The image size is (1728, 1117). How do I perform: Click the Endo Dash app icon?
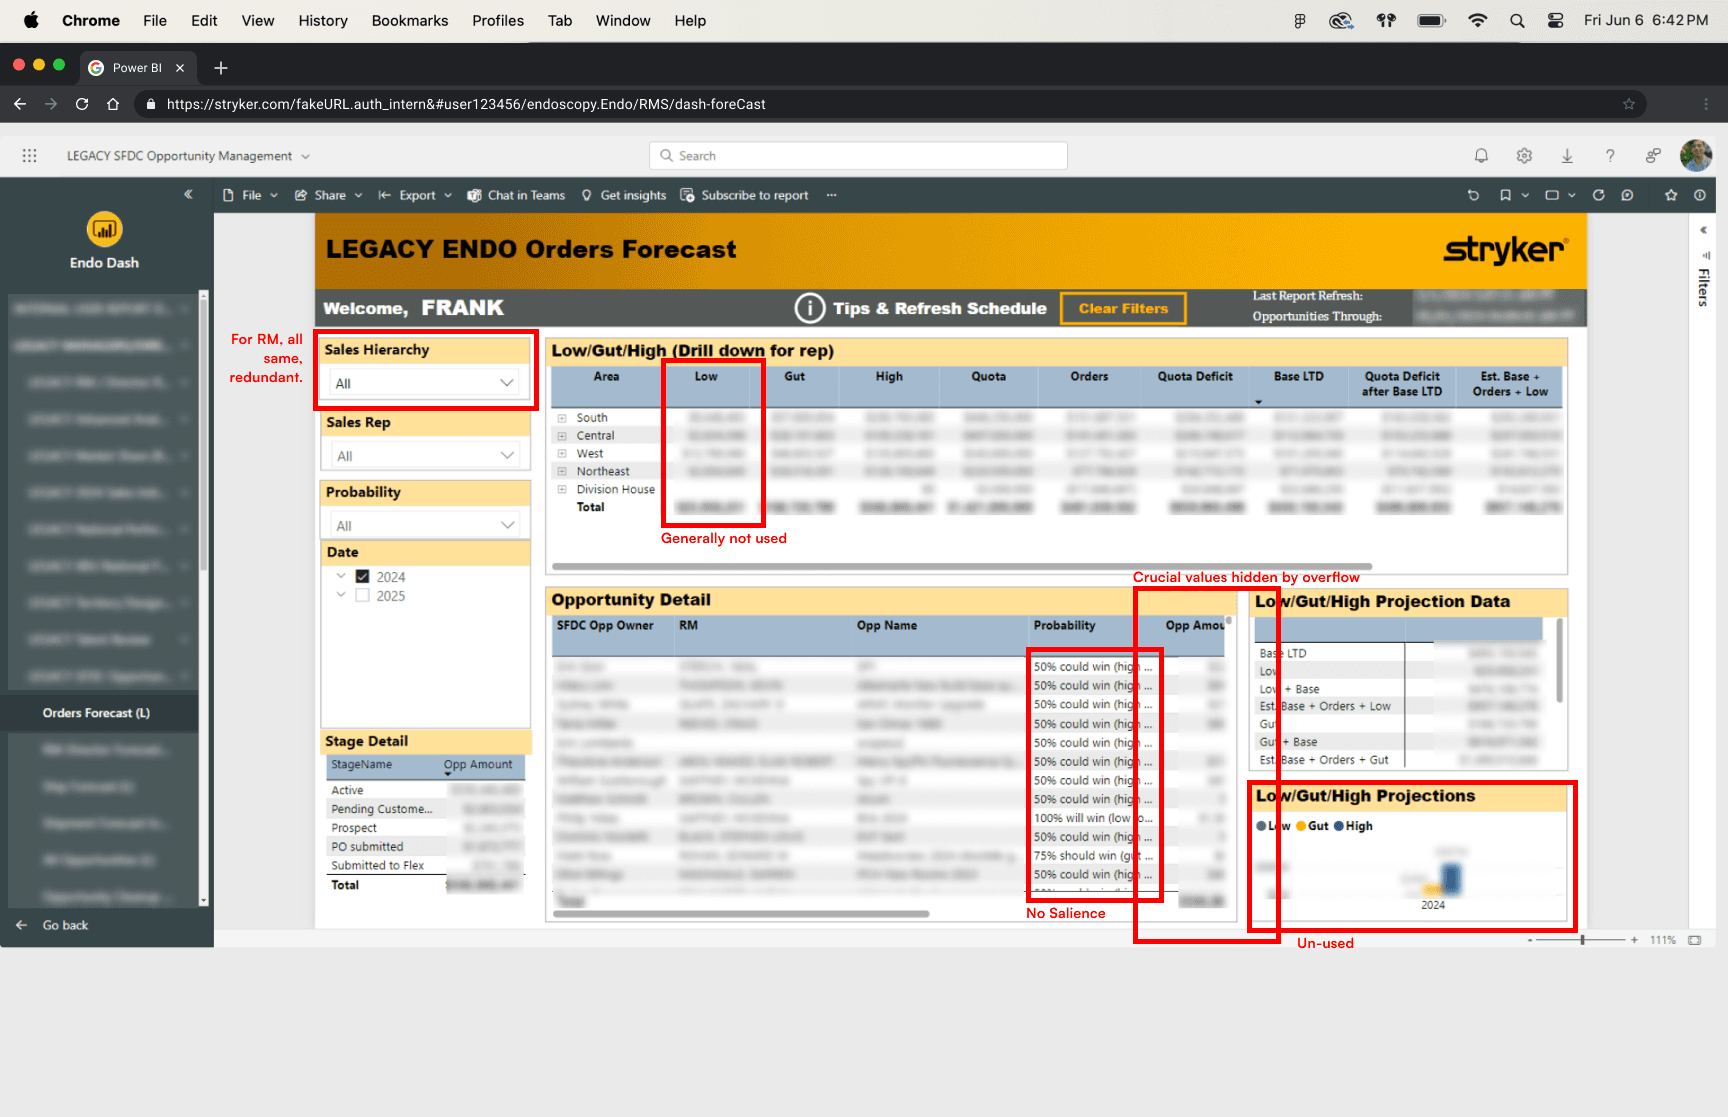[x=104, y=229]
